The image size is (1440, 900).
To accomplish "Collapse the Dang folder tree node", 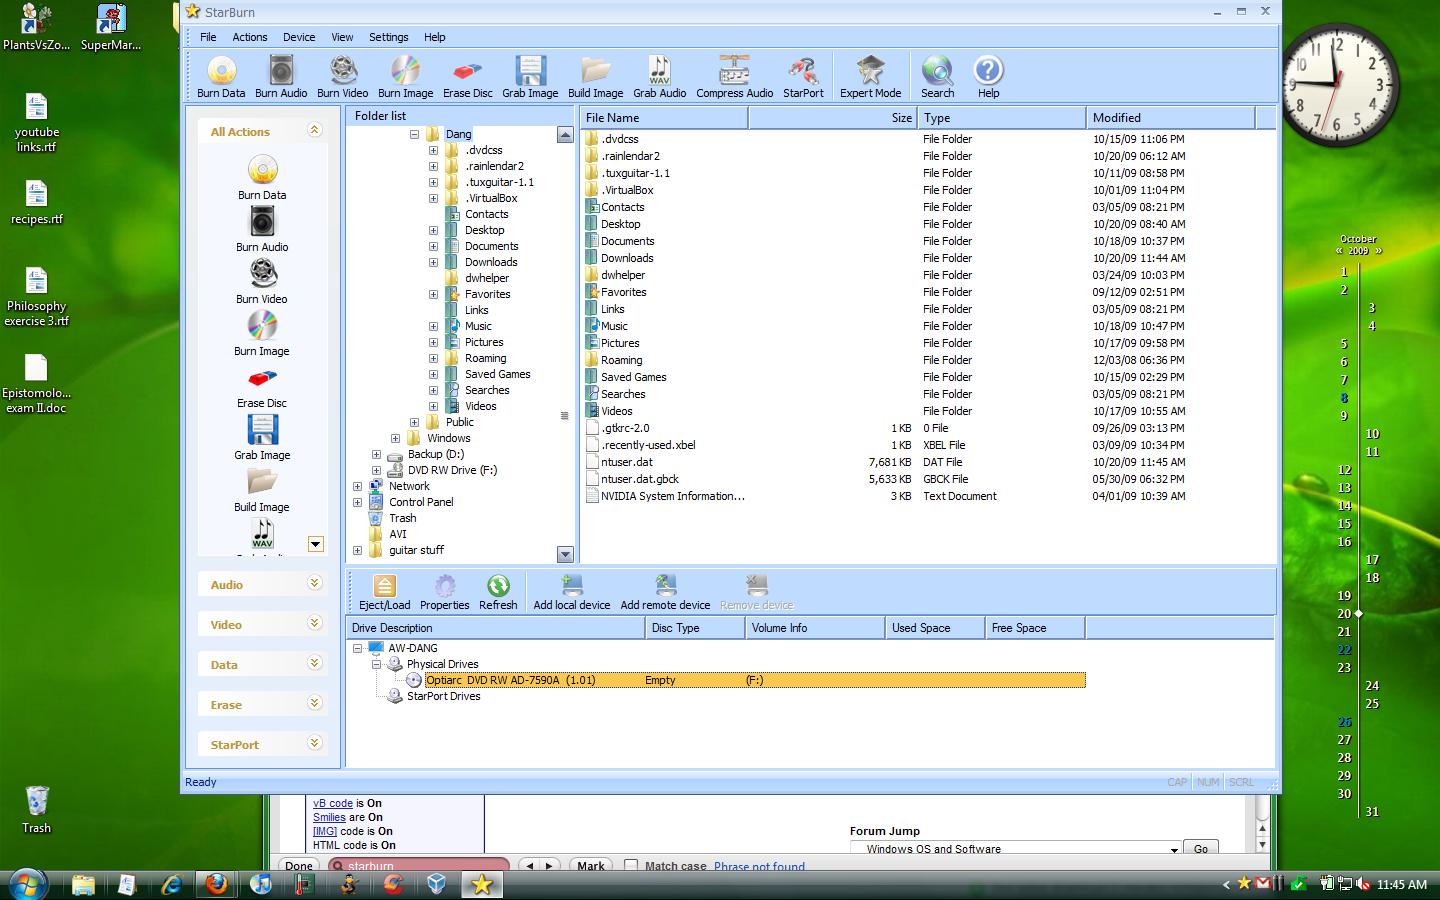I will pyautogui.click(x=414, y=134).
